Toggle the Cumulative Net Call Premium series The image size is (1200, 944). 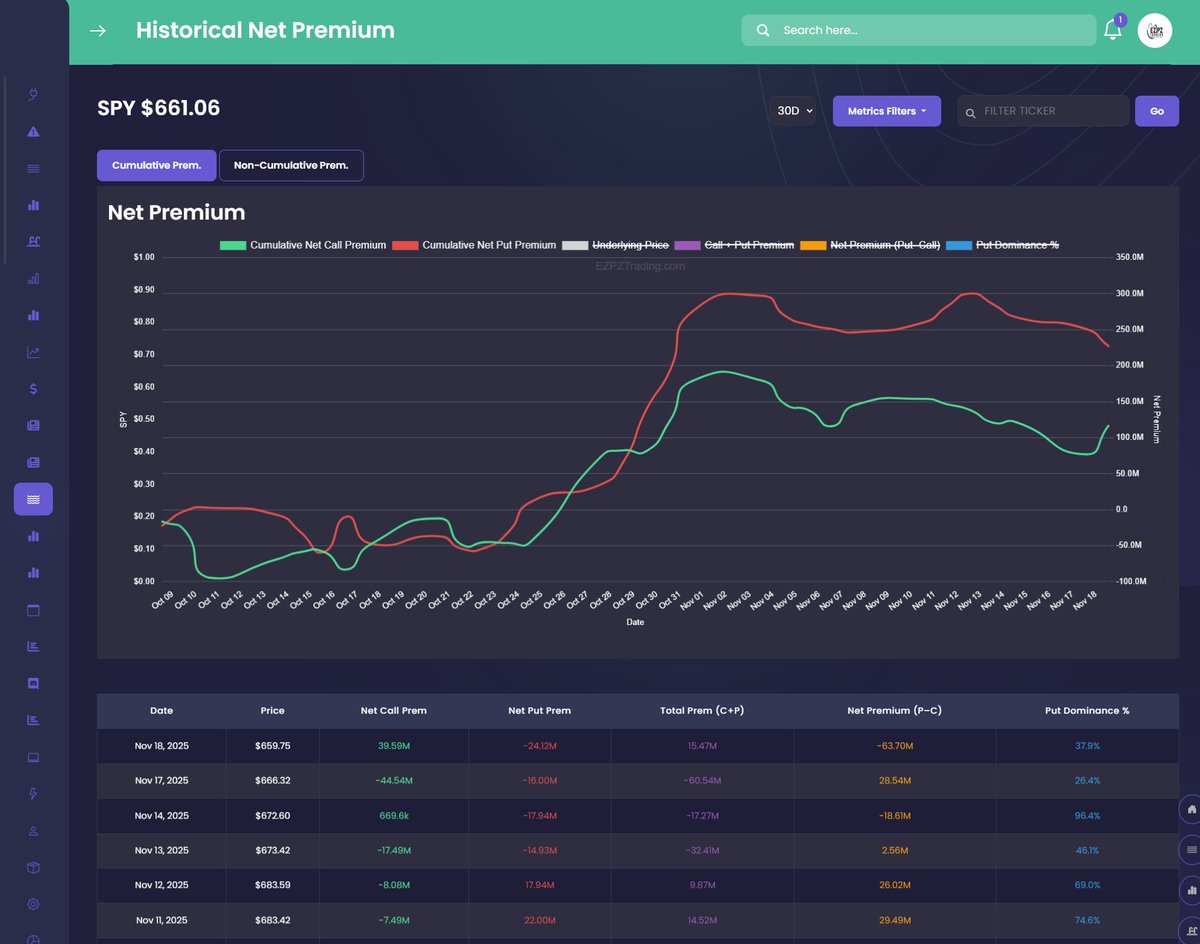point(303,245)
